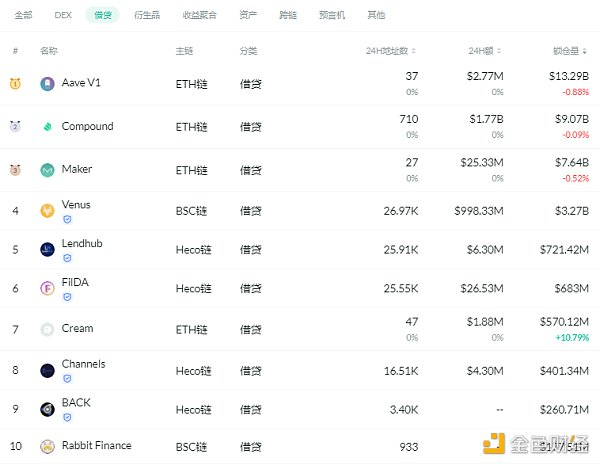Click the gold first-place medal icon
Image resolution: width=600 pixels, height=465 pixels.
[15, 84]
